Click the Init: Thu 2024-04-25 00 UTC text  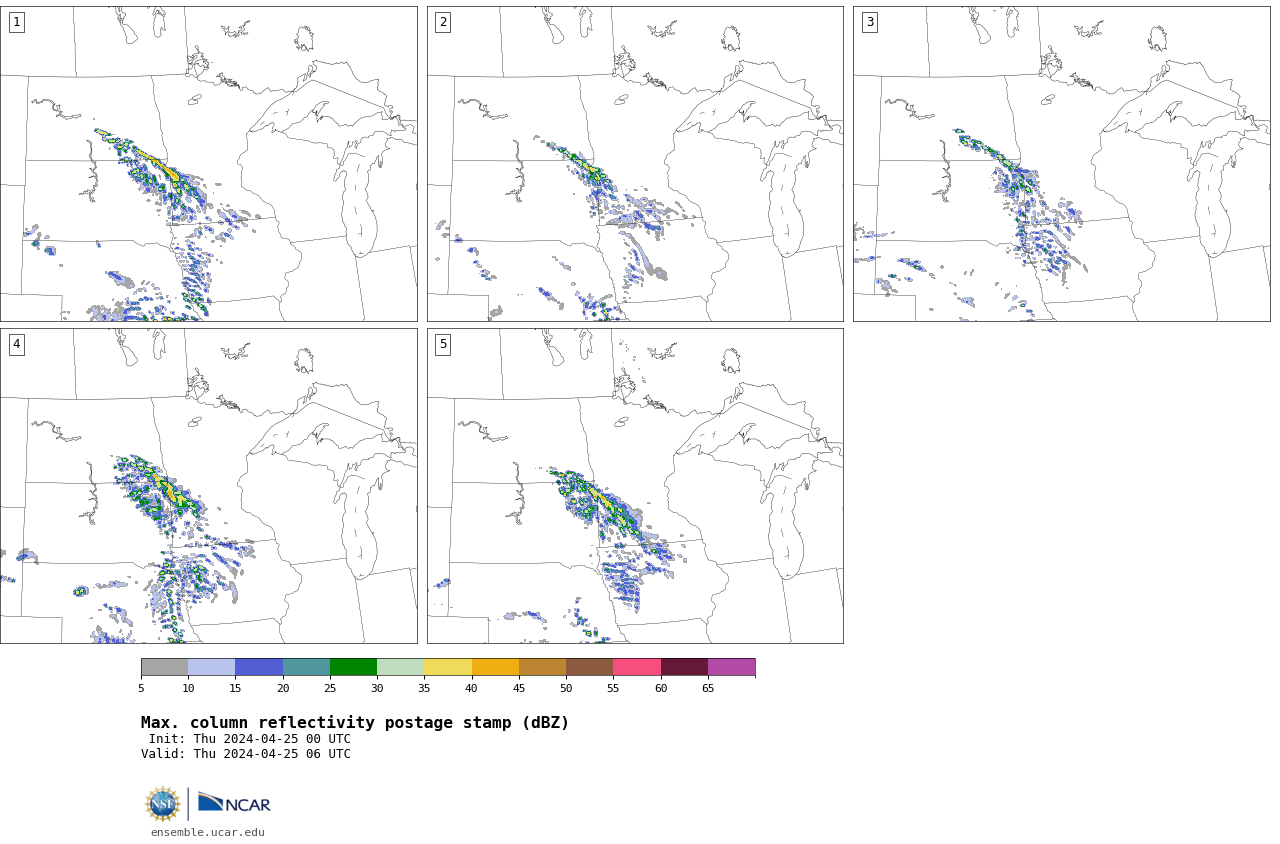tap(250, 739)
